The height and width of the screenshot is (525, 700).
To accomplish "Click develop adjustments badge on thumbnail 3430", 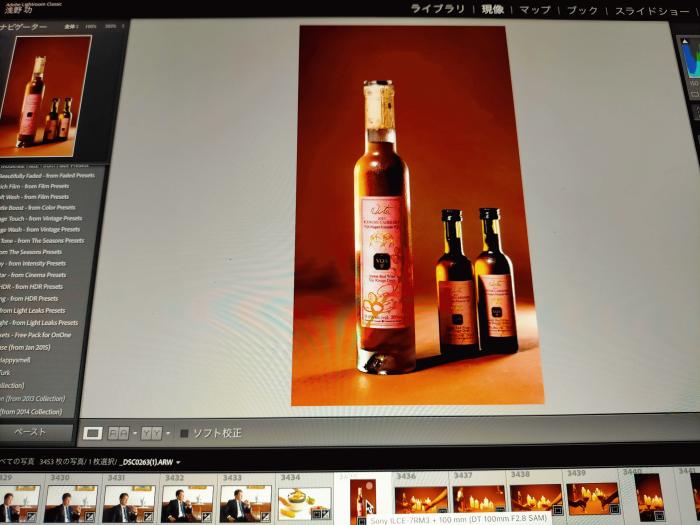I will (x=90, y=517).
